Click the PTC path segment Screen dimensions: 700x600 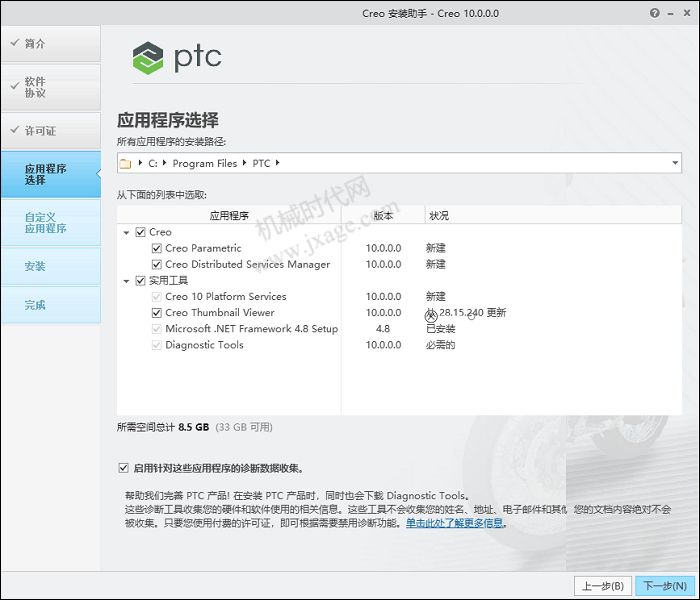(261, 163)
